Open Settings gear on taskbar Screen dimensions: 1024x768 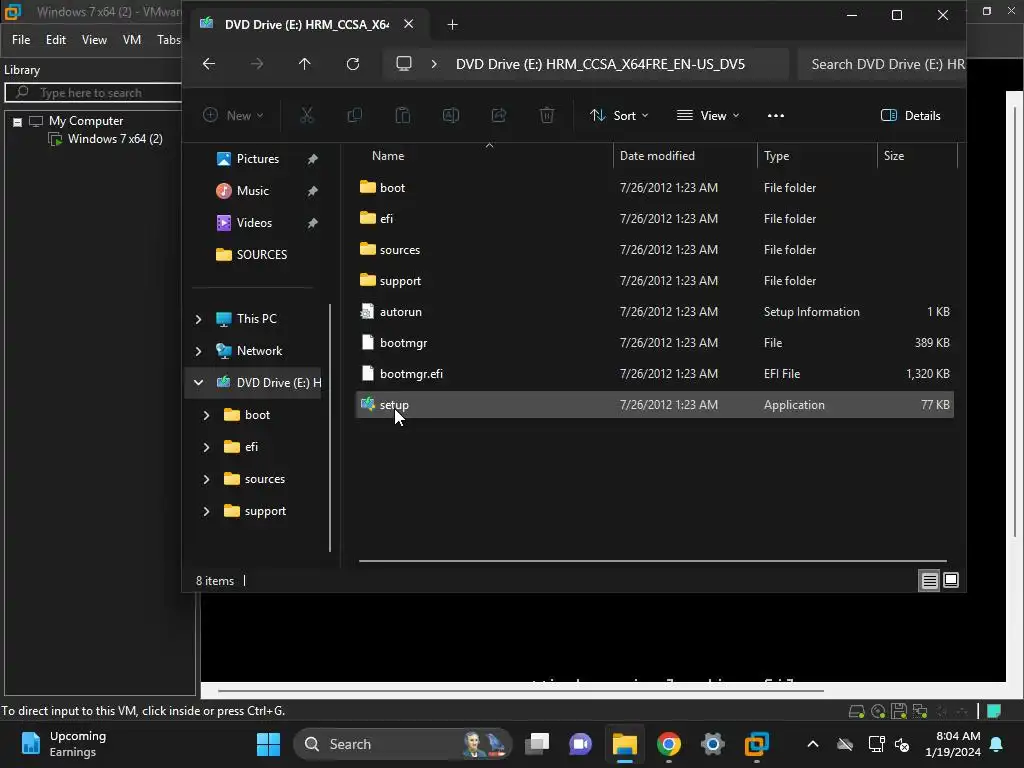[712, 744]
